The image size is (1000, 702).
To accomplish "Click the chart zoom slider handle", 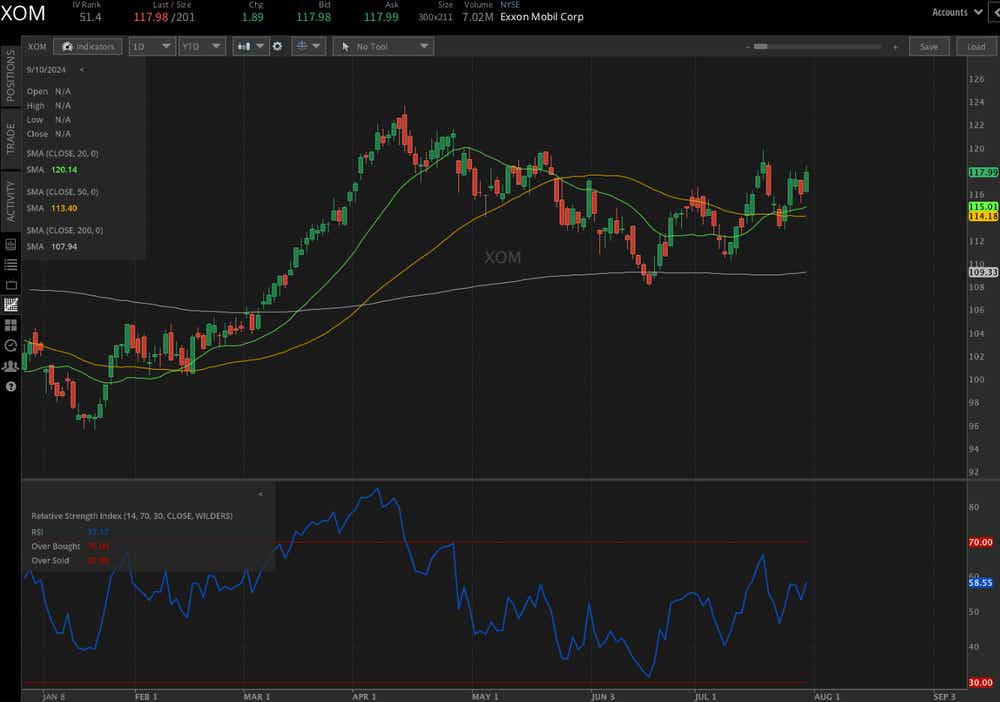I will click(760, 47).
